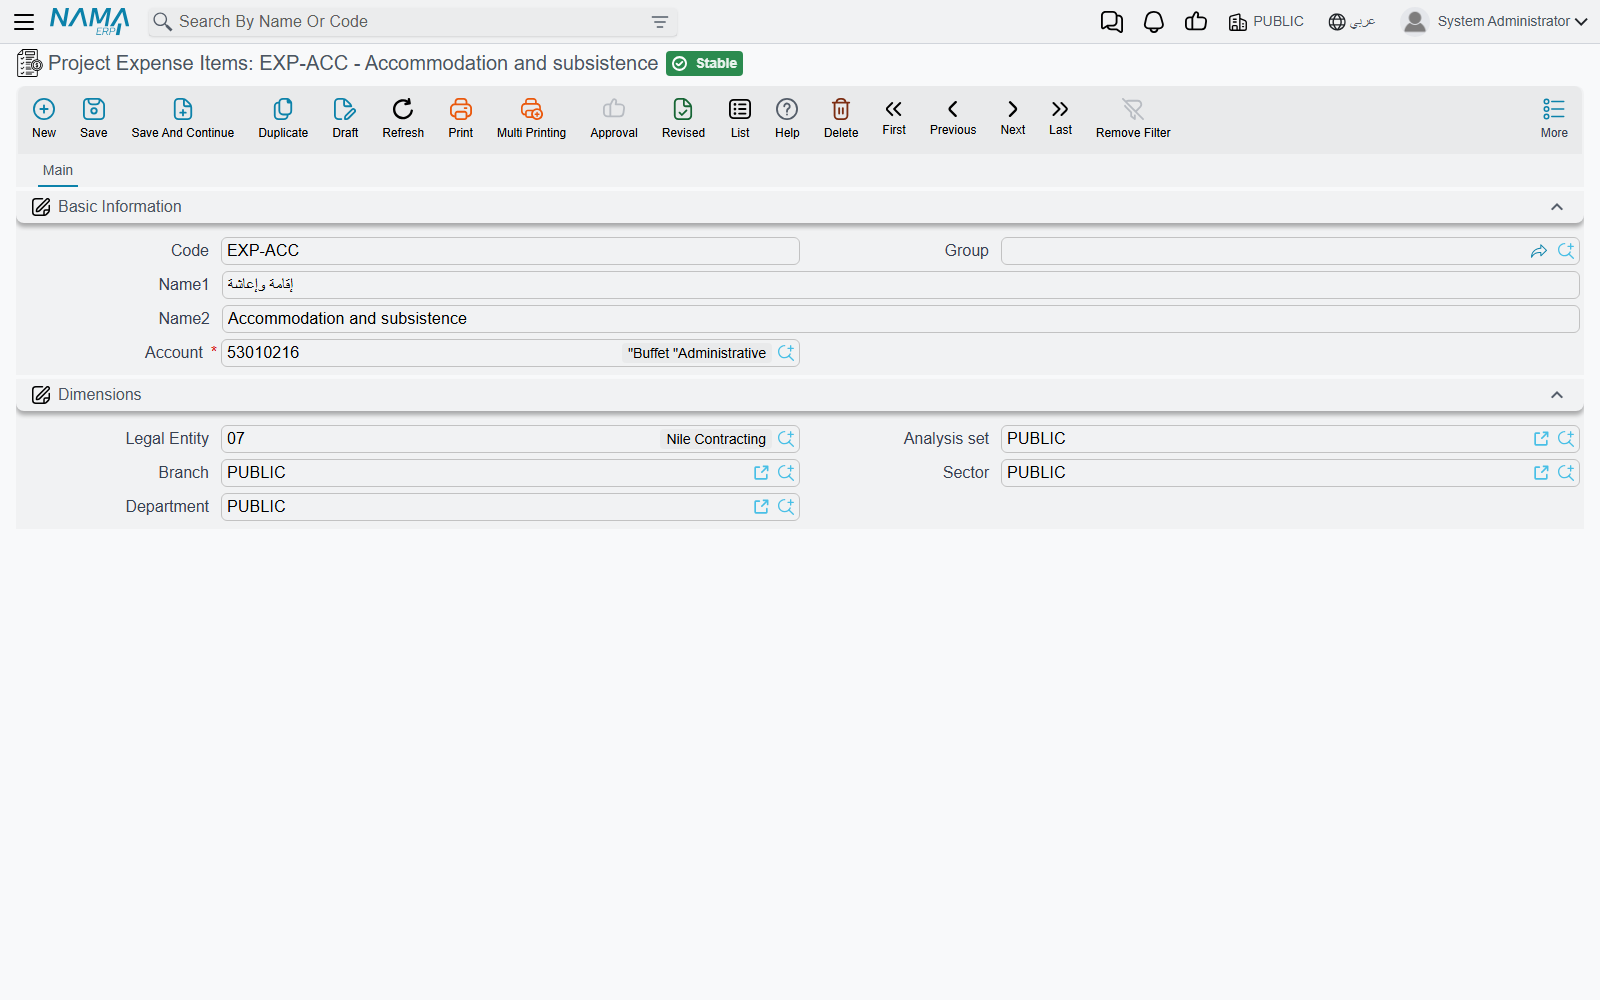Viewport: 1600px width, 1000px height.
Task: Click Save And Continue
Action: pyautogui.click(x=183, y=118)
